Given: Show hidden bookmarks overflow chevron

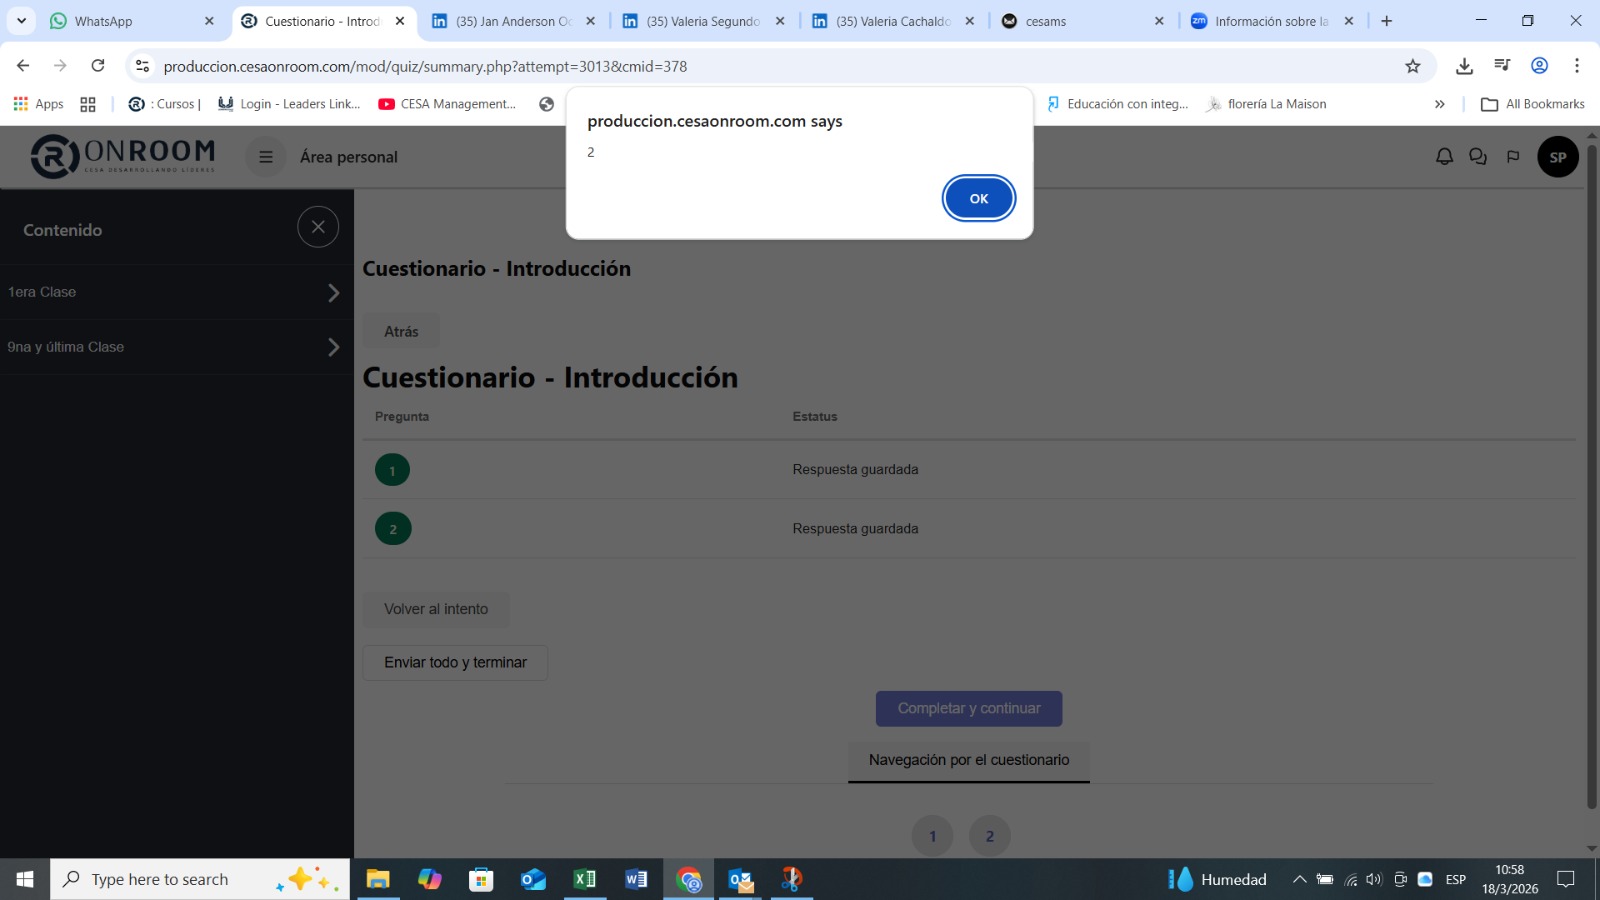Looking at the screenshot, I should pyautogui.click(x=1439, y=104).
